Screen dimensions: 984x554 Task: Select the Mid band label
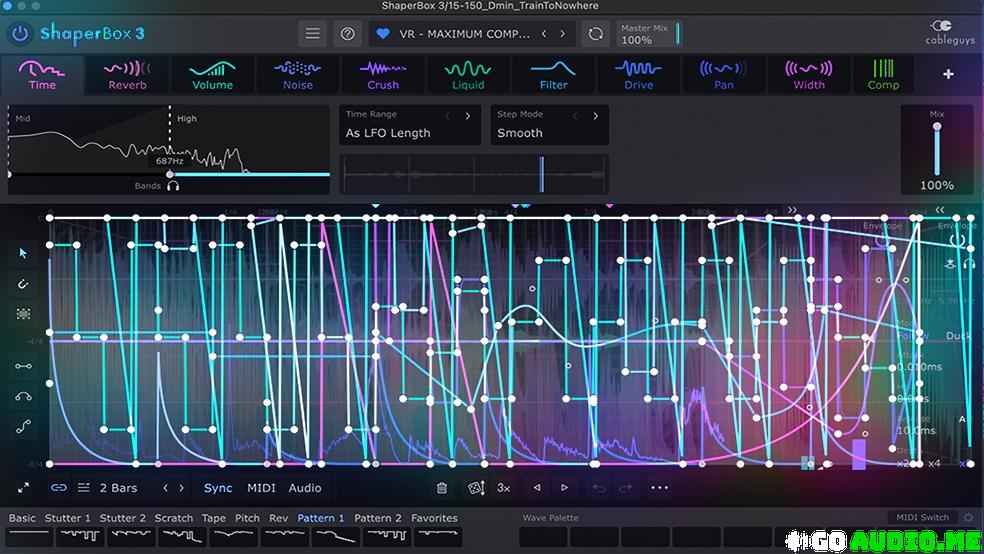click(x=23, y=118)
